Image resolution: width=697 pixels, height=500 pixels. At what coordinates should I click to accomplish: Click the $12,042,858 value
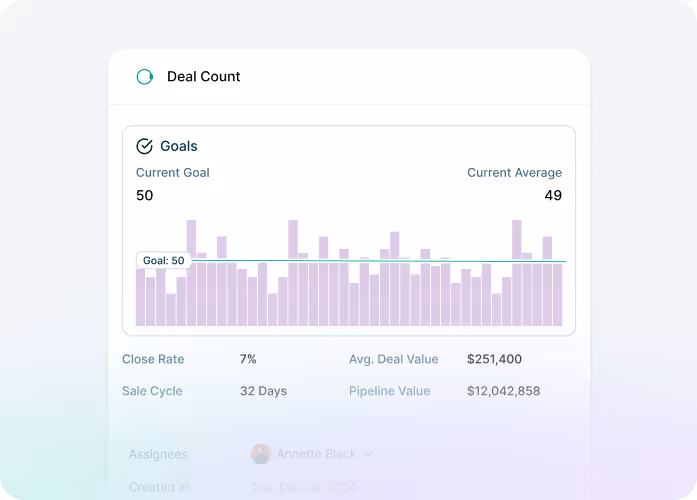point(503,391)
